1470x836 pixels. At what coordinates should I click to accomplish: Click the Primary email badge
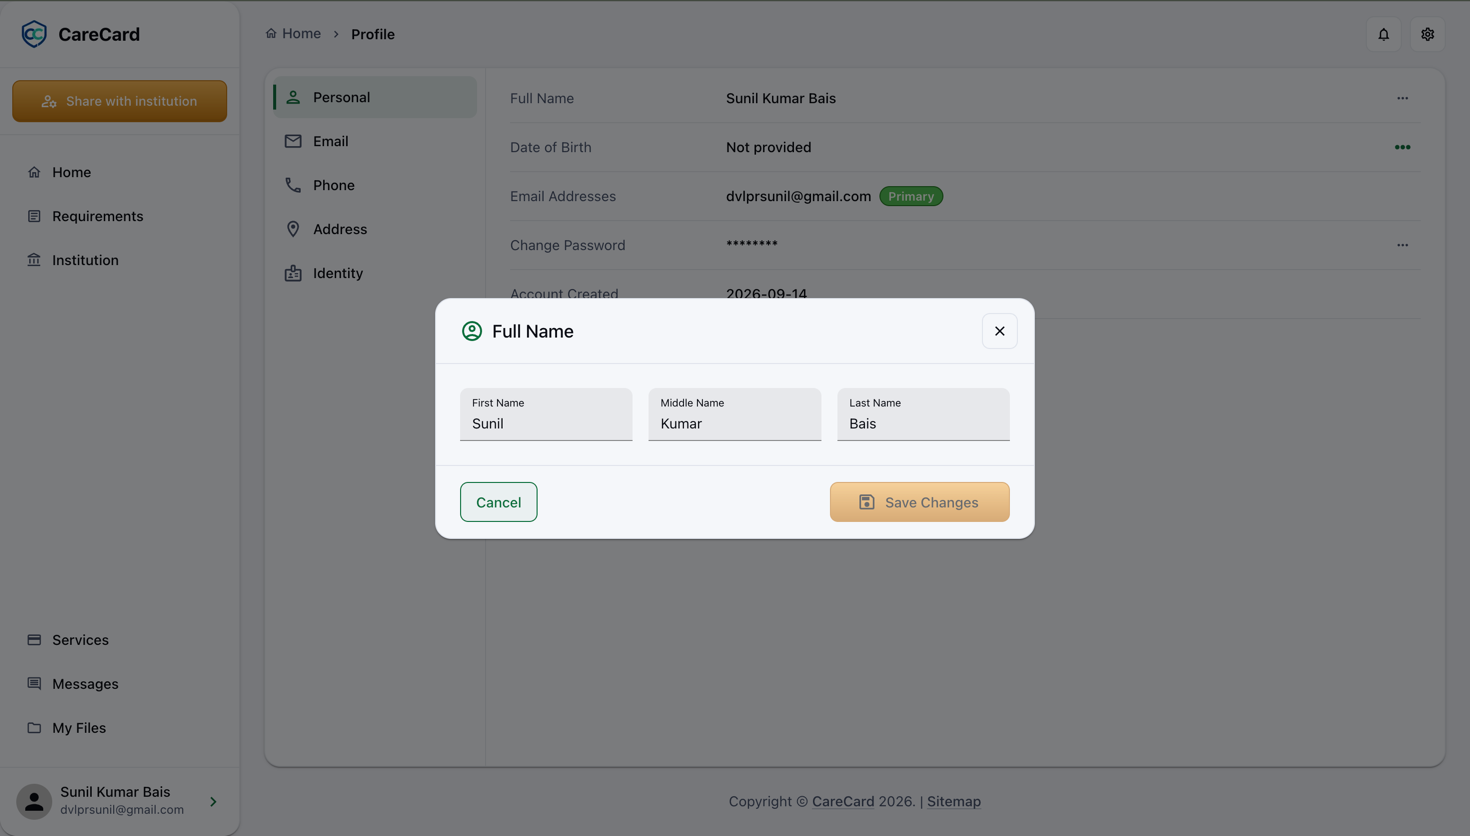tap(911, 196)
